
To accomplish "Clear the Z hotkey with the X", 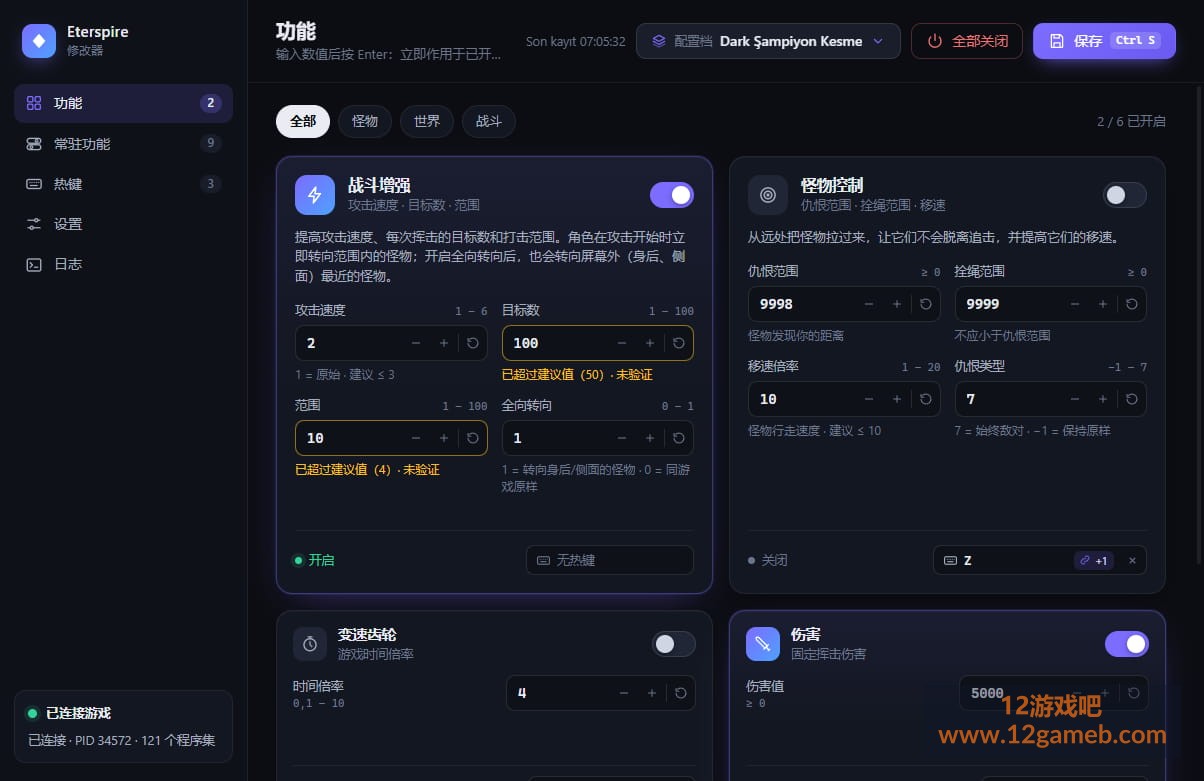I will 1132,561.
